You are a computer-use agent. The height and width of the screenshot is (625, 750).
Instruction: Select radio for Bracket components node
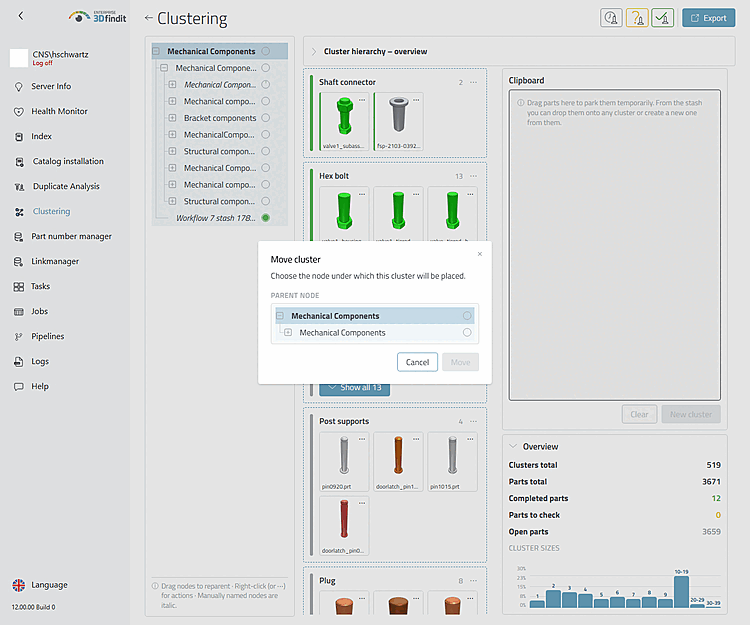click(265, 118)
